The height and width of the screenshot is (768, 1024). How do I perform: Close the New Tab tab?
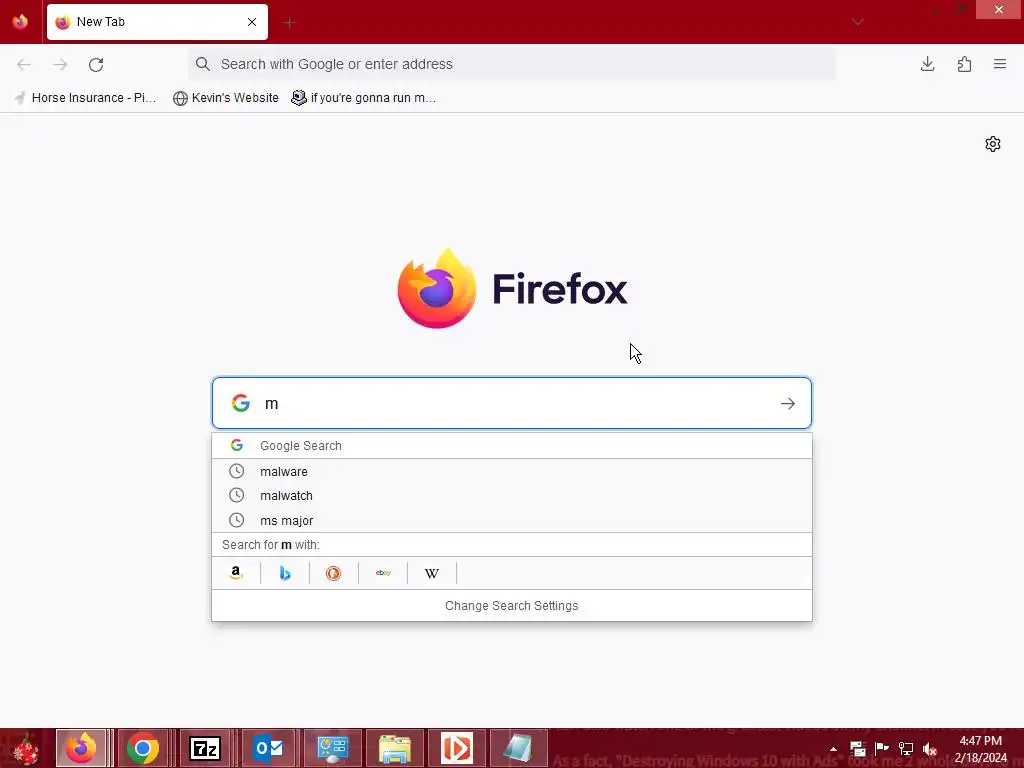click(251, 22)
